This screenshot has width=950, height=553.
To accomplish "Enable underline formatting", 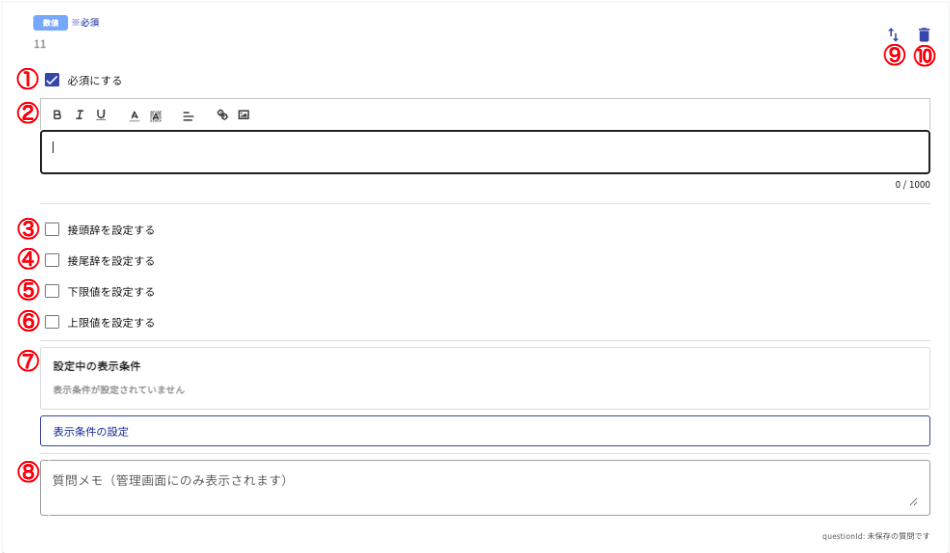I will 101,115.
